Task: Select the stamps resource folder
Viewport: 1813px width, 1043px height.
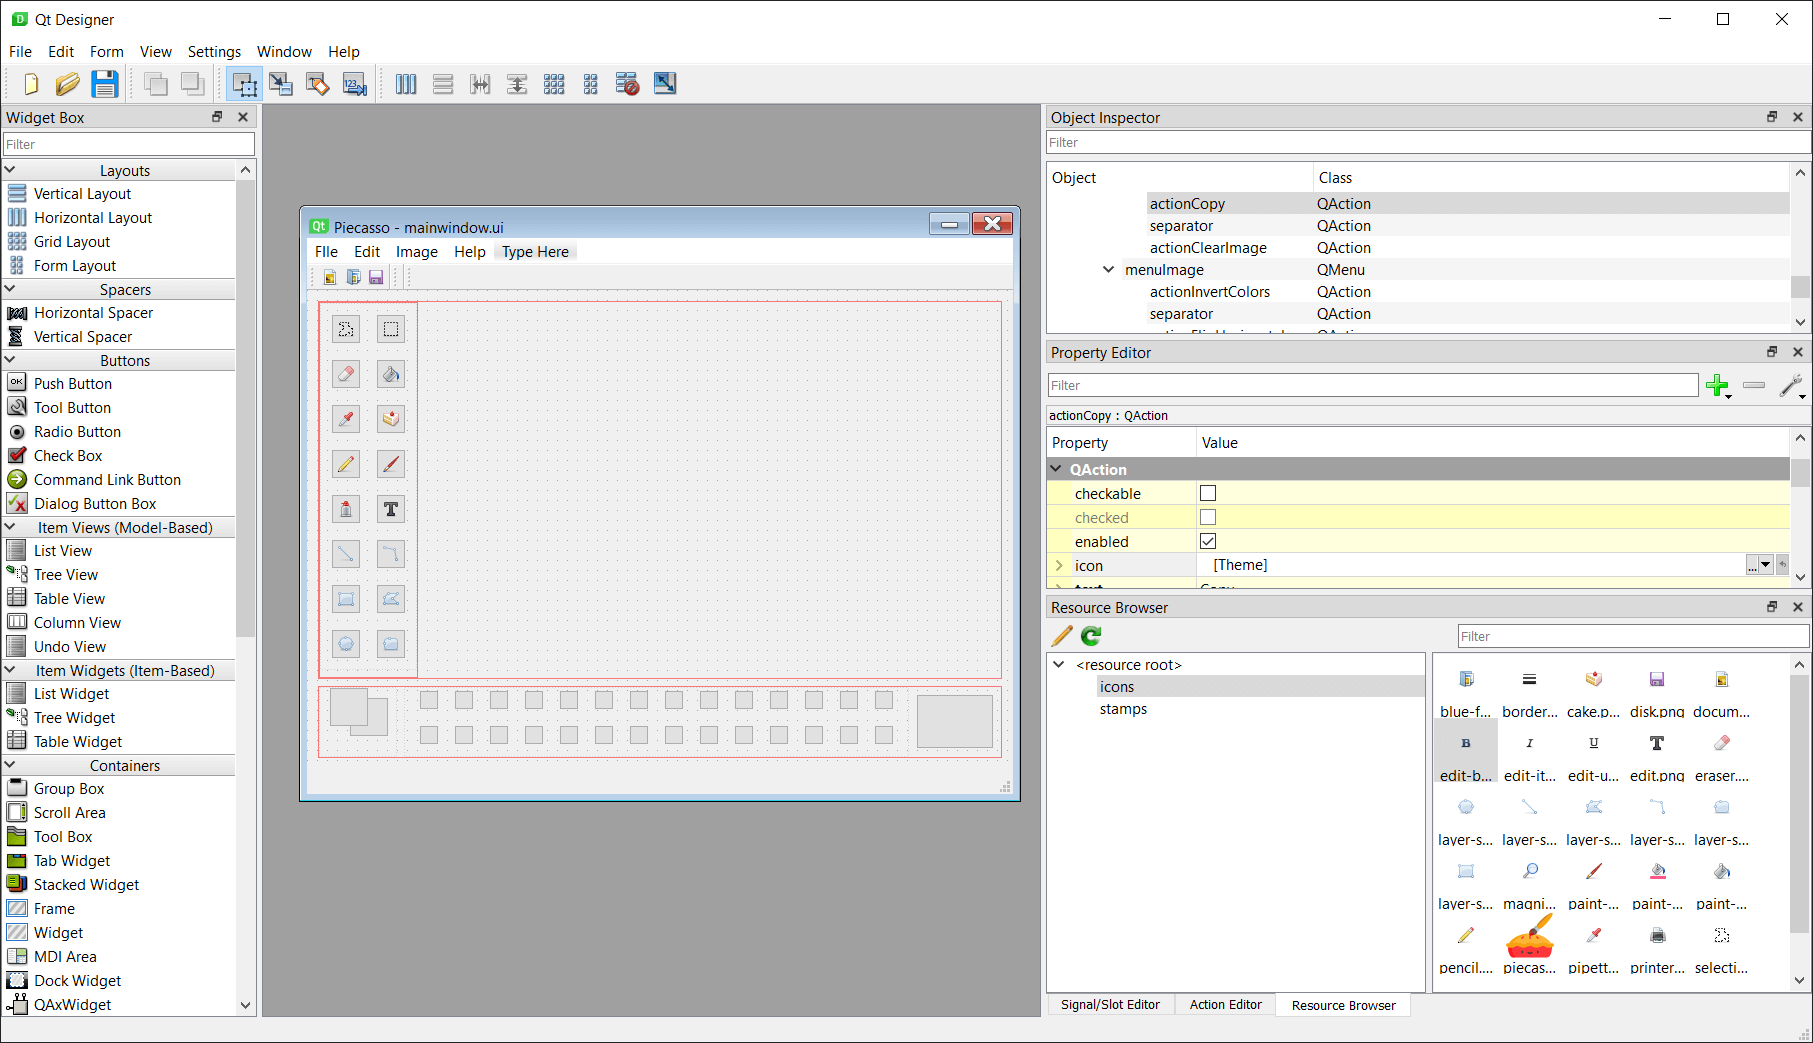Action: [x=1123, y=709]
